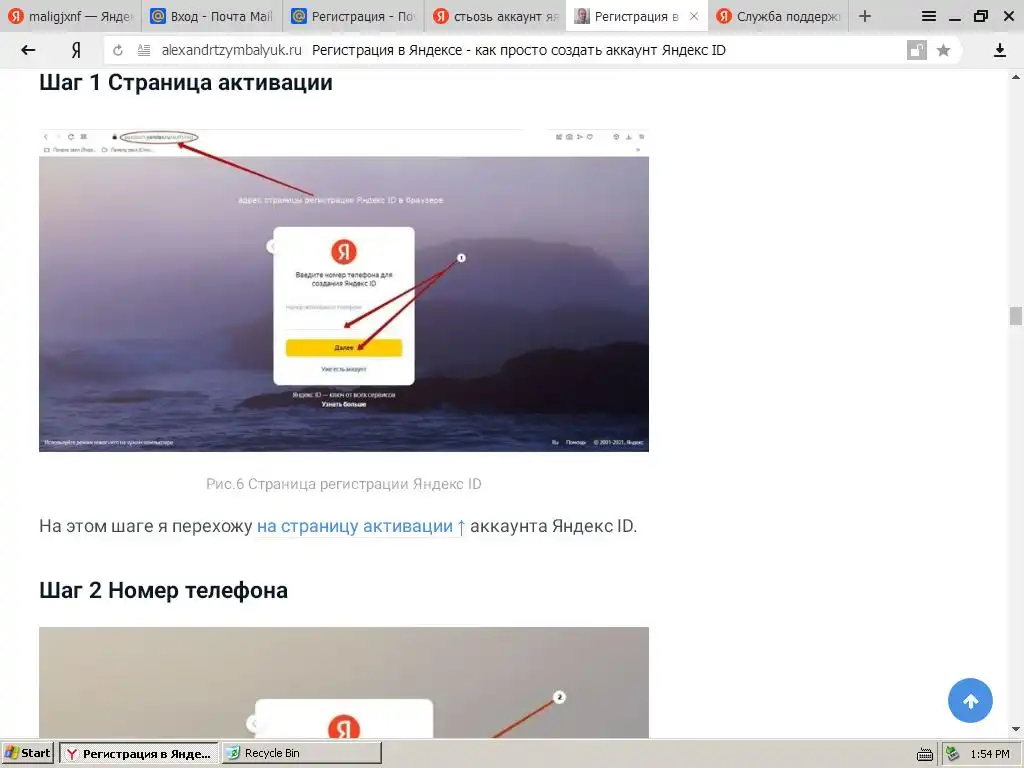Follow the link на страницу активации
This screenshot has width=1024, height=768.
(x=360, y=526)
